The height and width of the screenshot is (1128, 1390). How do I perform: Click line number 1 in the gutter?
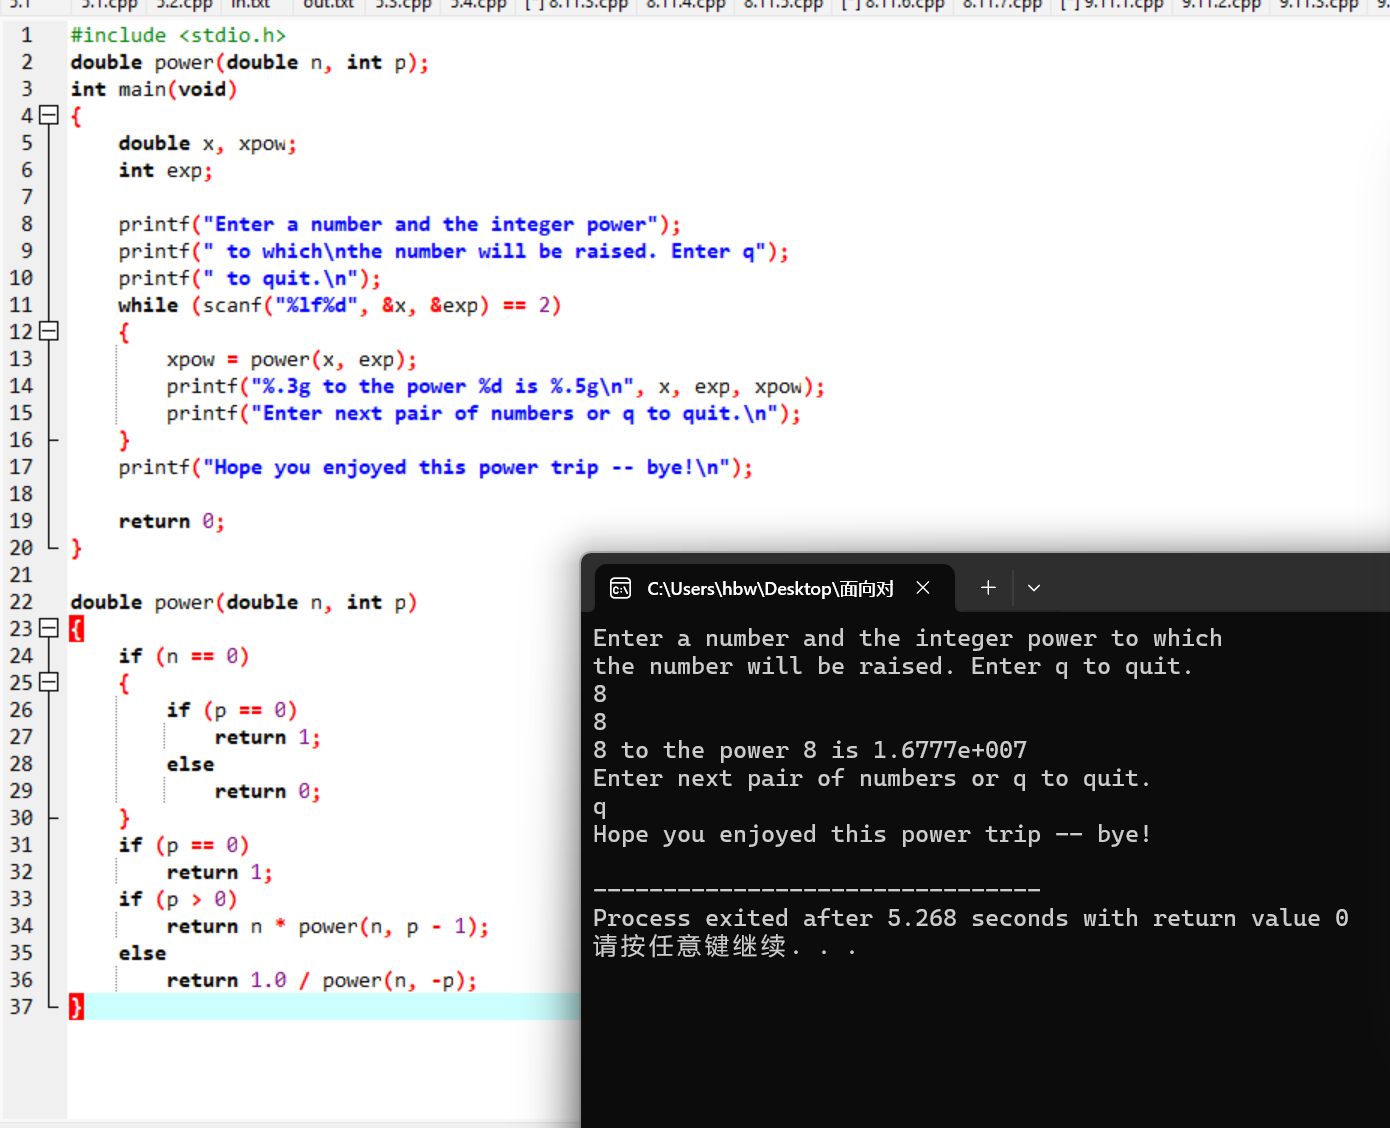(27, 35)
